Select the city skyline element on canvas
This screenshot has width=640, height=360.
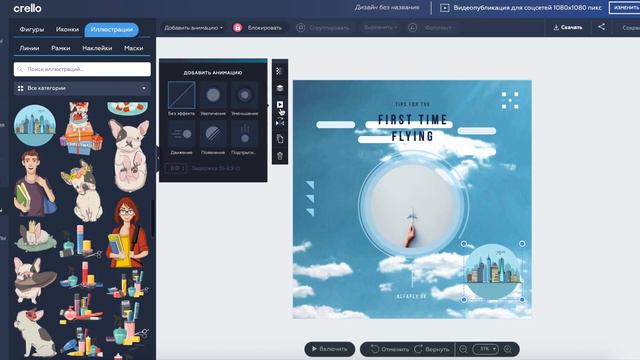pyautogui.click(x=493, y=271)
